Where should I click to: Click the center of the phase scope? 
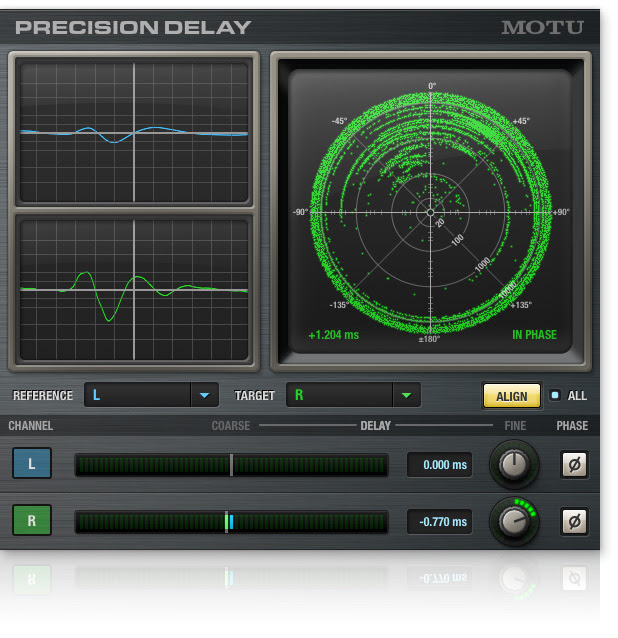click(x=430, y=212)
